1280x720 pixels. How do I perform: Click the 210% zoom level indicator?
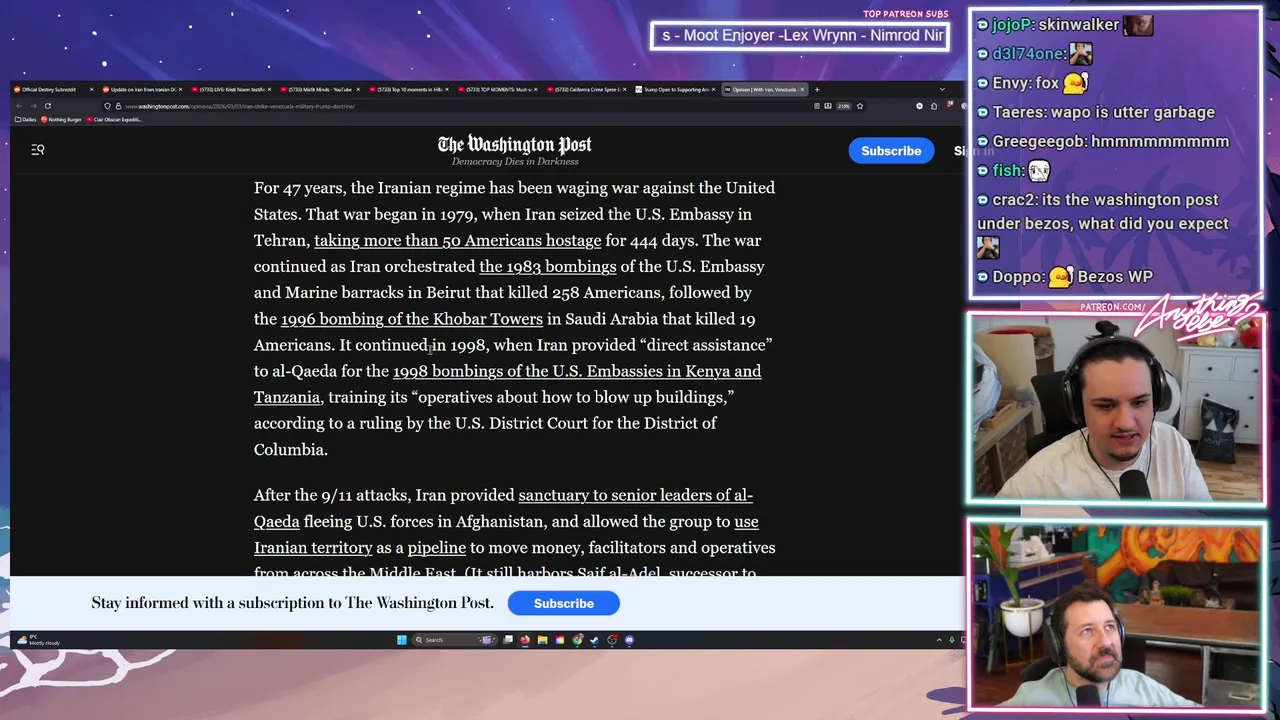(844, 106)
